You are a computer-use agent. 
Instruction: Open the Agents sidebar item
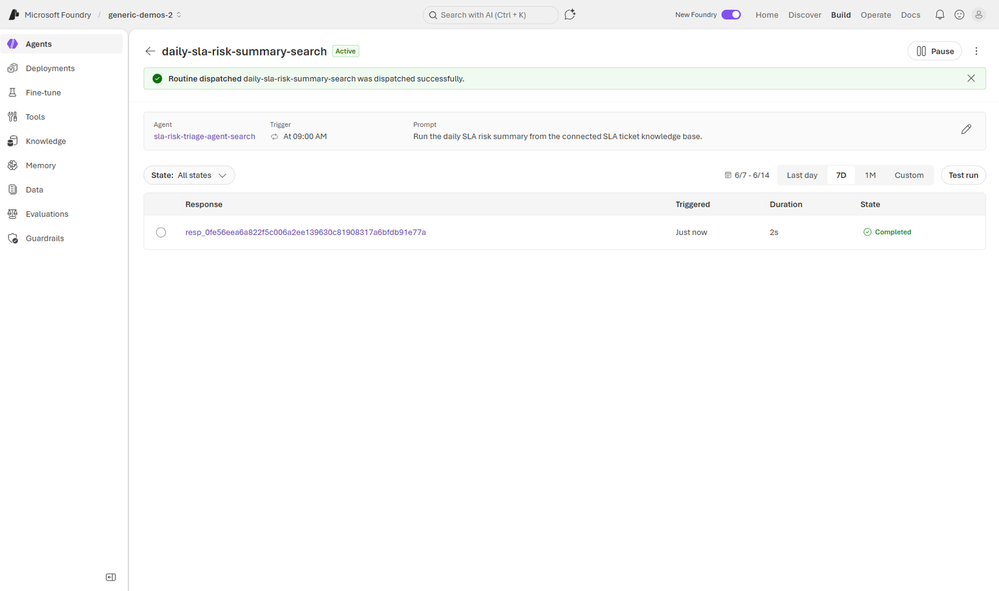coord(62,44)
